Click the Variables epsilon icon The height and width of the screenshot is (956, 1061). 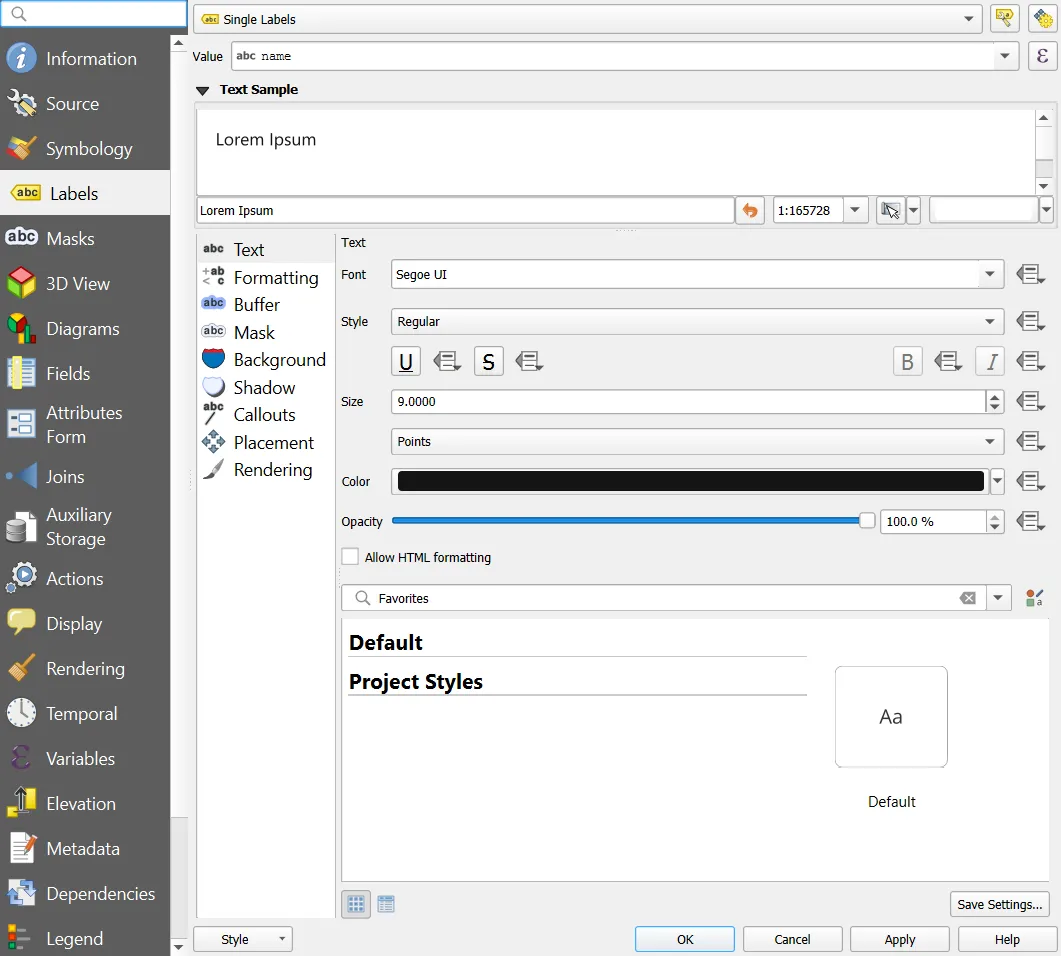pos(21,758)
